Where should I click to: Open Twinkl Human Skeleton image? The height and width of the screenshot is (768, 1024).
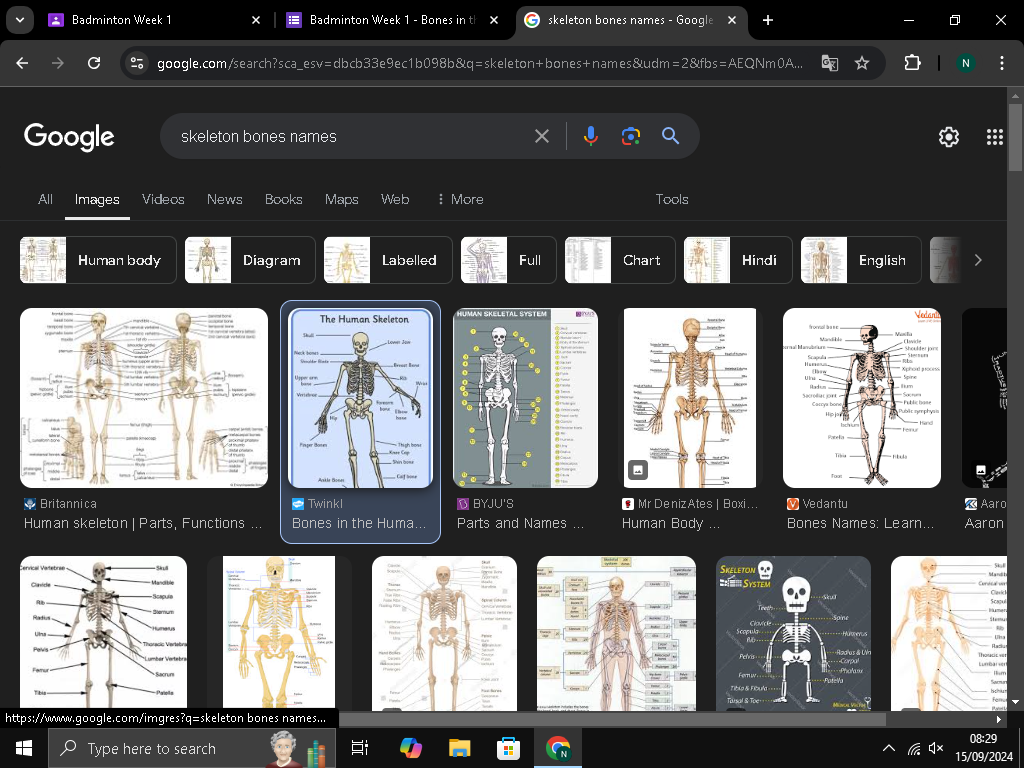point(360,398)
